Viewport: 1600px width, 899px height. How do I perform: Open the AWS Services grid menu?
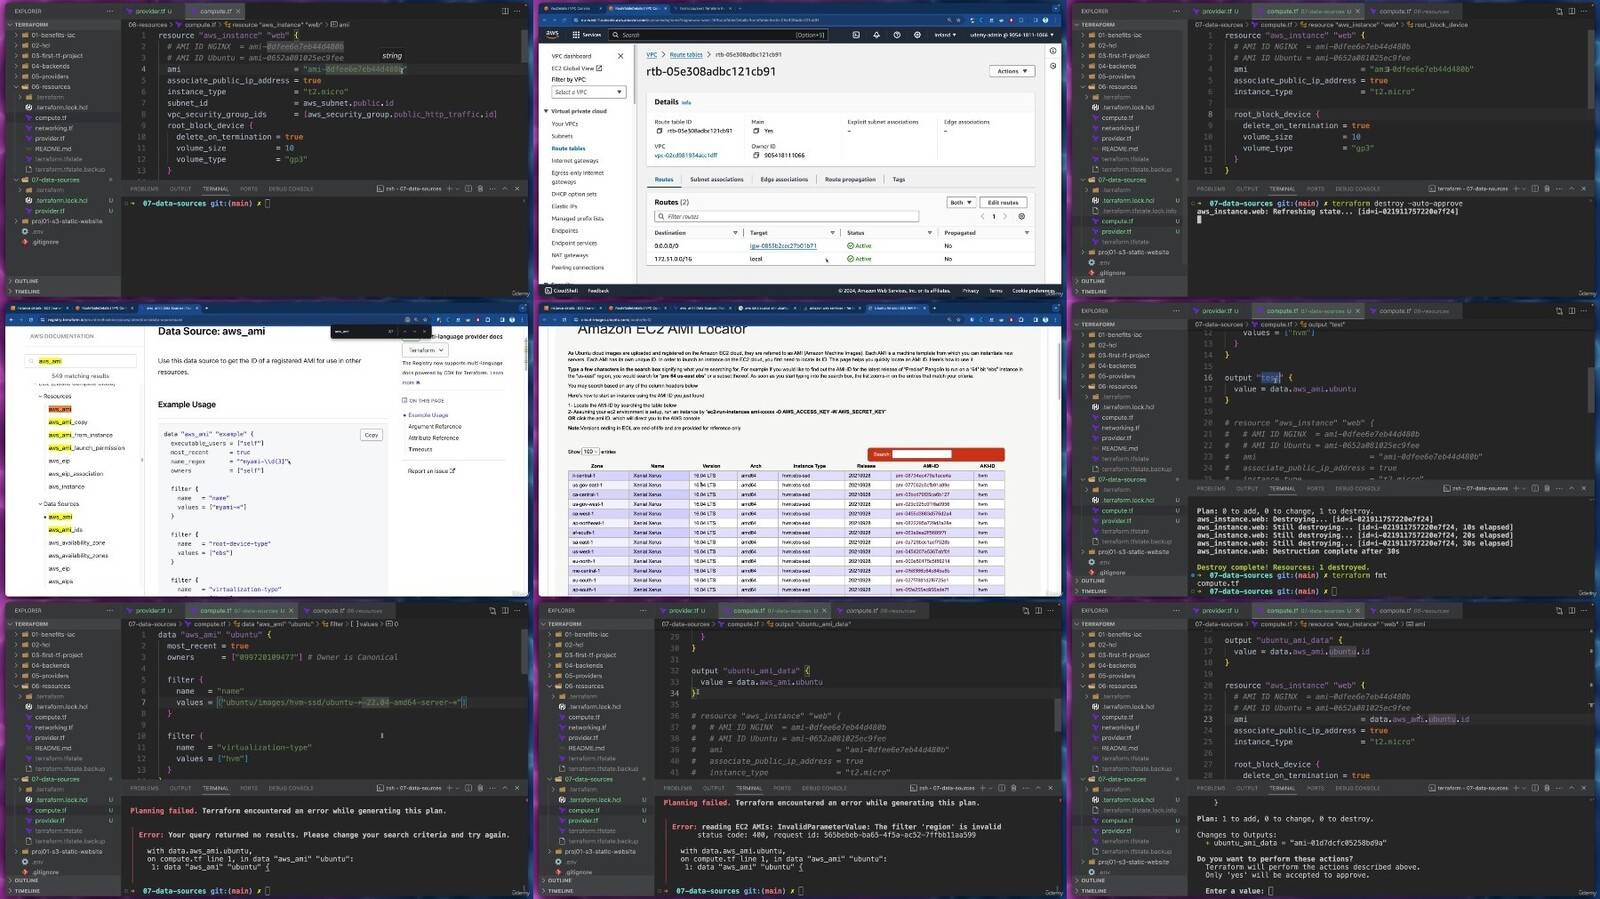tap(576, 35)
